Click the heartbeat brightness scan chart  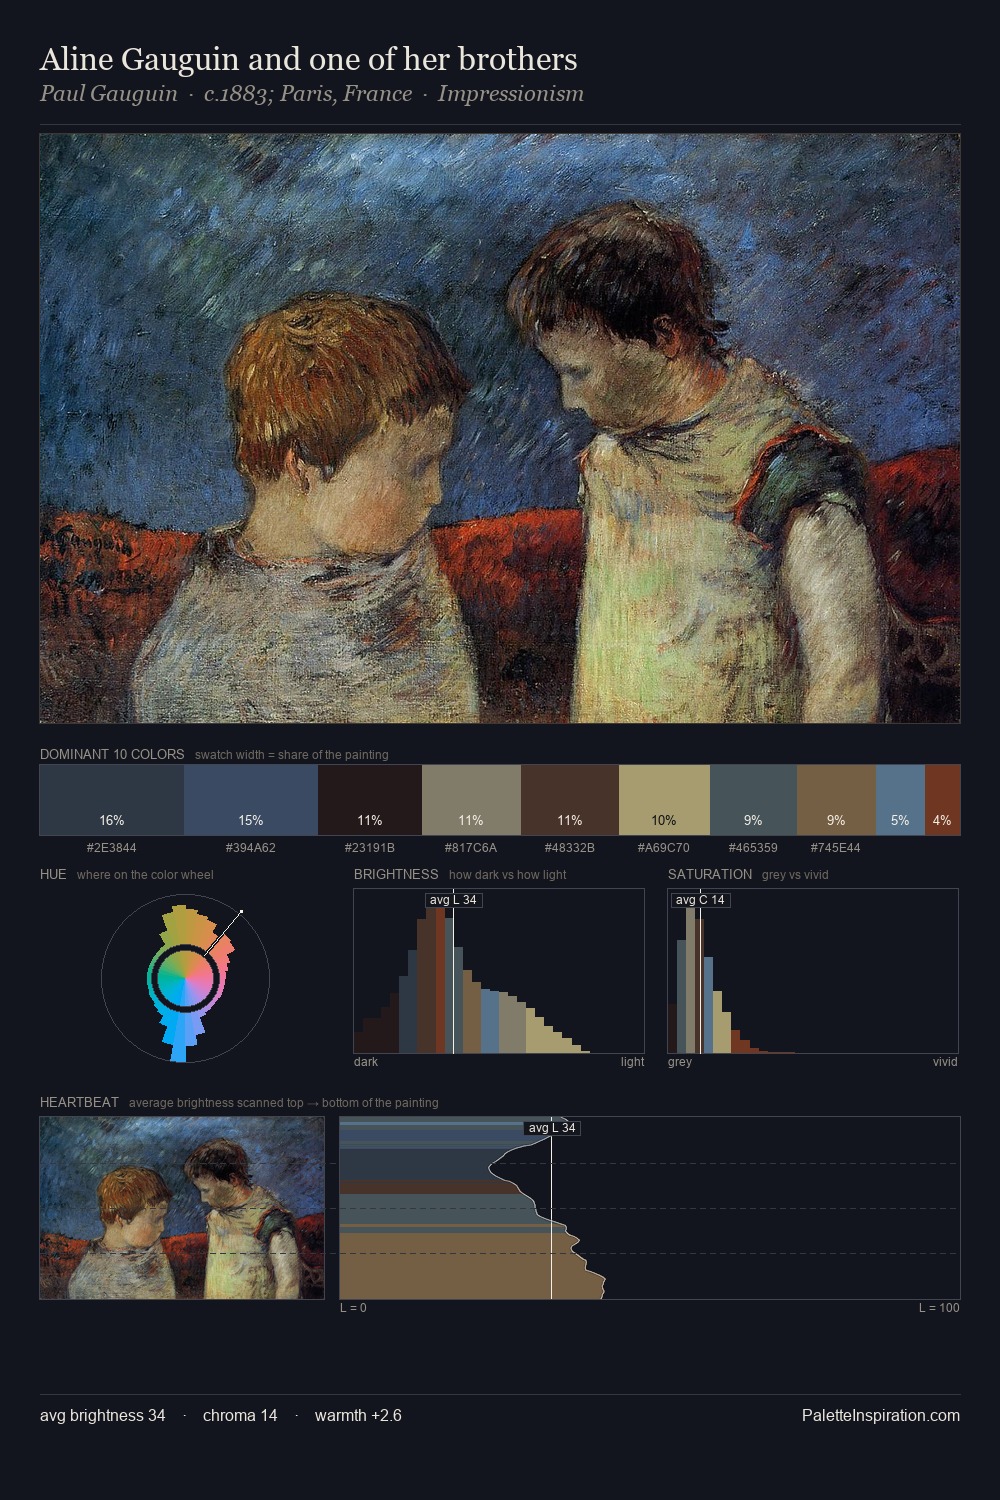tap(650, 1208)
